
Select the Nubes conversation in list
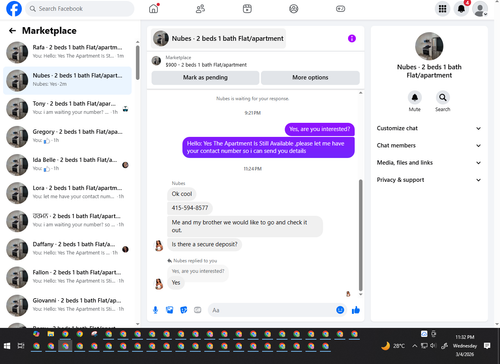[x=68, y=80]
